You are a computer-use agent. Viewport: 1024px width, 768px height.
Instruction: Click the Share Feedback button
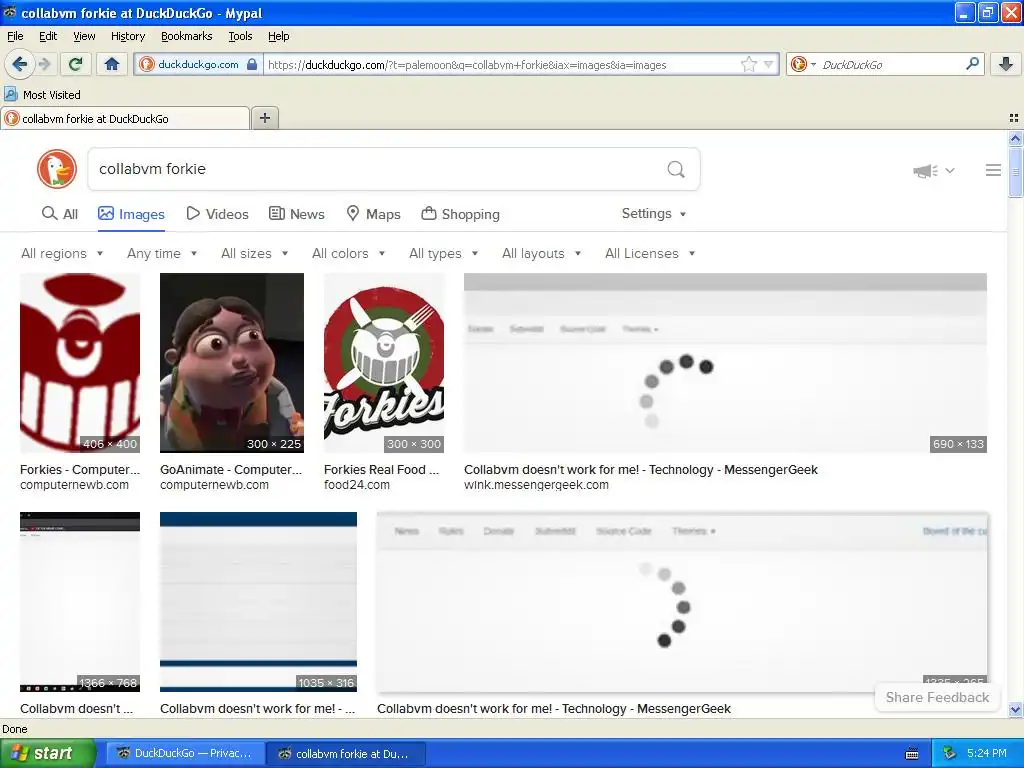pyautogui.click(x=937, y=697)
